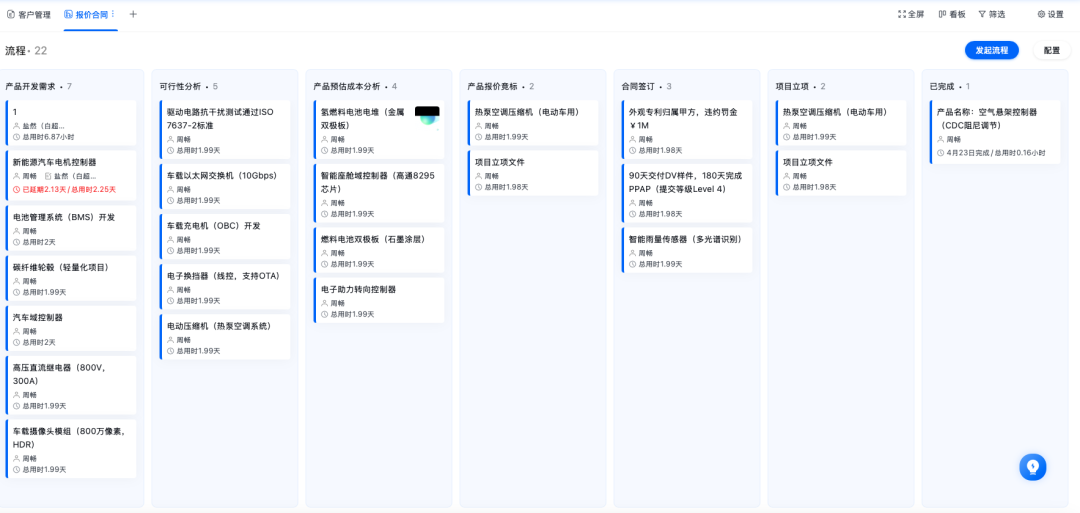Open 项目立项文件 card in 产品报价竞标 column
1080x513 pixels.
(x=533, y=174)
